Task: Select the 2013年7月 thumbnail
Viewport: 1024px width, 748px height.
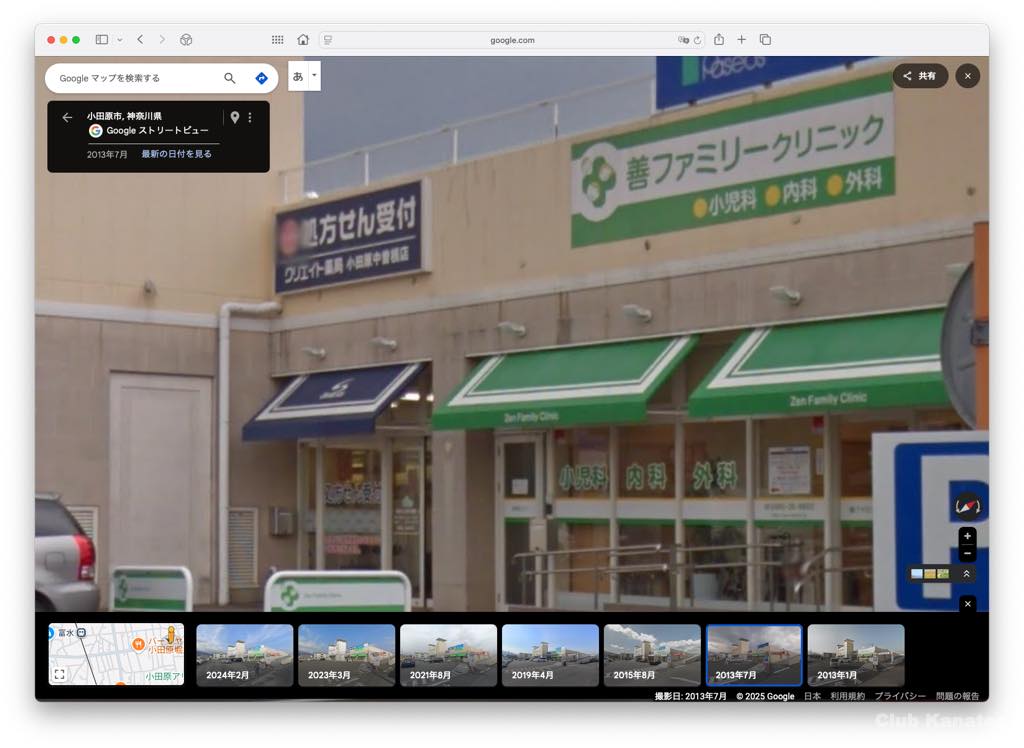Action: (x=754, y=655)
